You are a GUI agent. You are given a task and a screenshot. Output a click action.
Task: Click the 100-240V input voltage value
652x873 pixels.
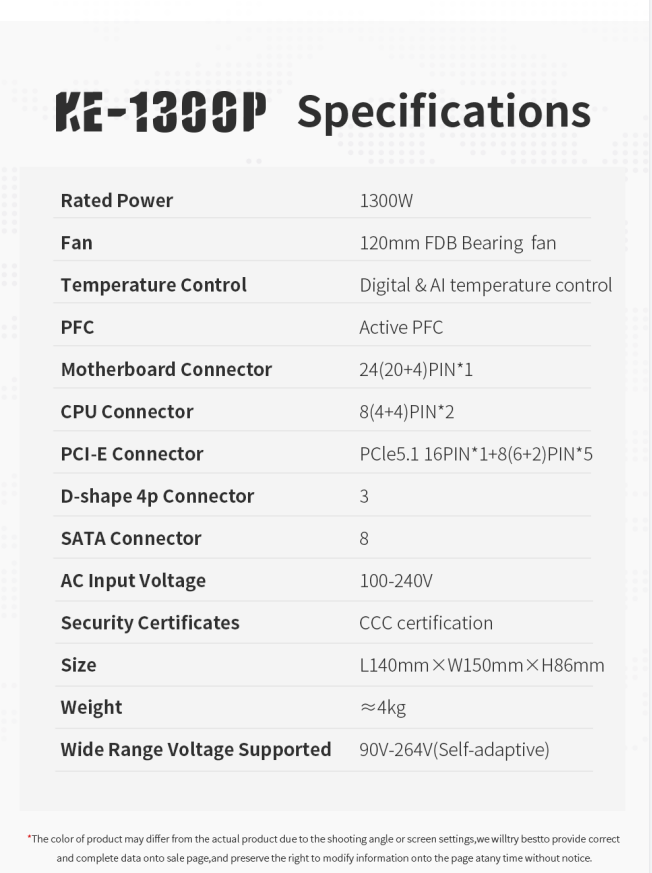(396, 581)
